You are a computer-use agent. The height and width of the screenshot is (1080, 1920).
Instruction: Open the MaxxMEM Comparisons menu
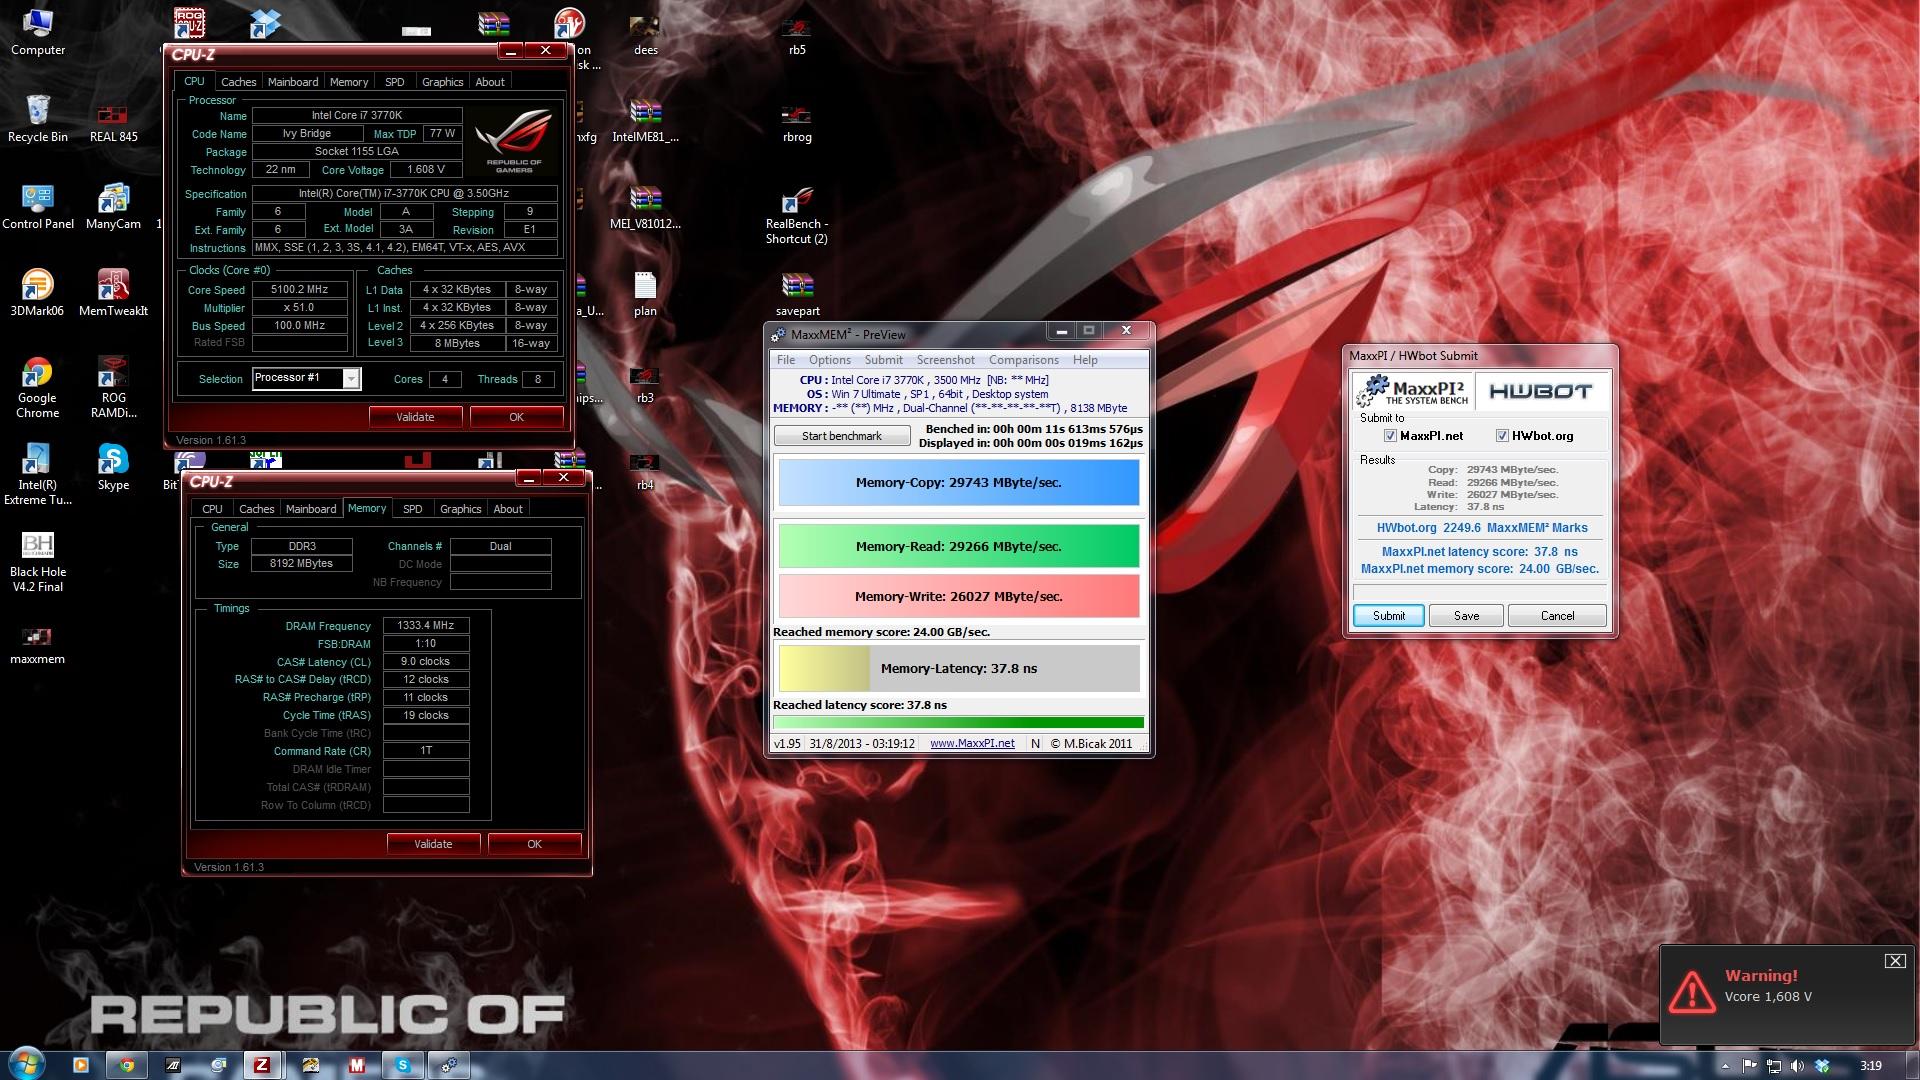(x=1024, y=360)
